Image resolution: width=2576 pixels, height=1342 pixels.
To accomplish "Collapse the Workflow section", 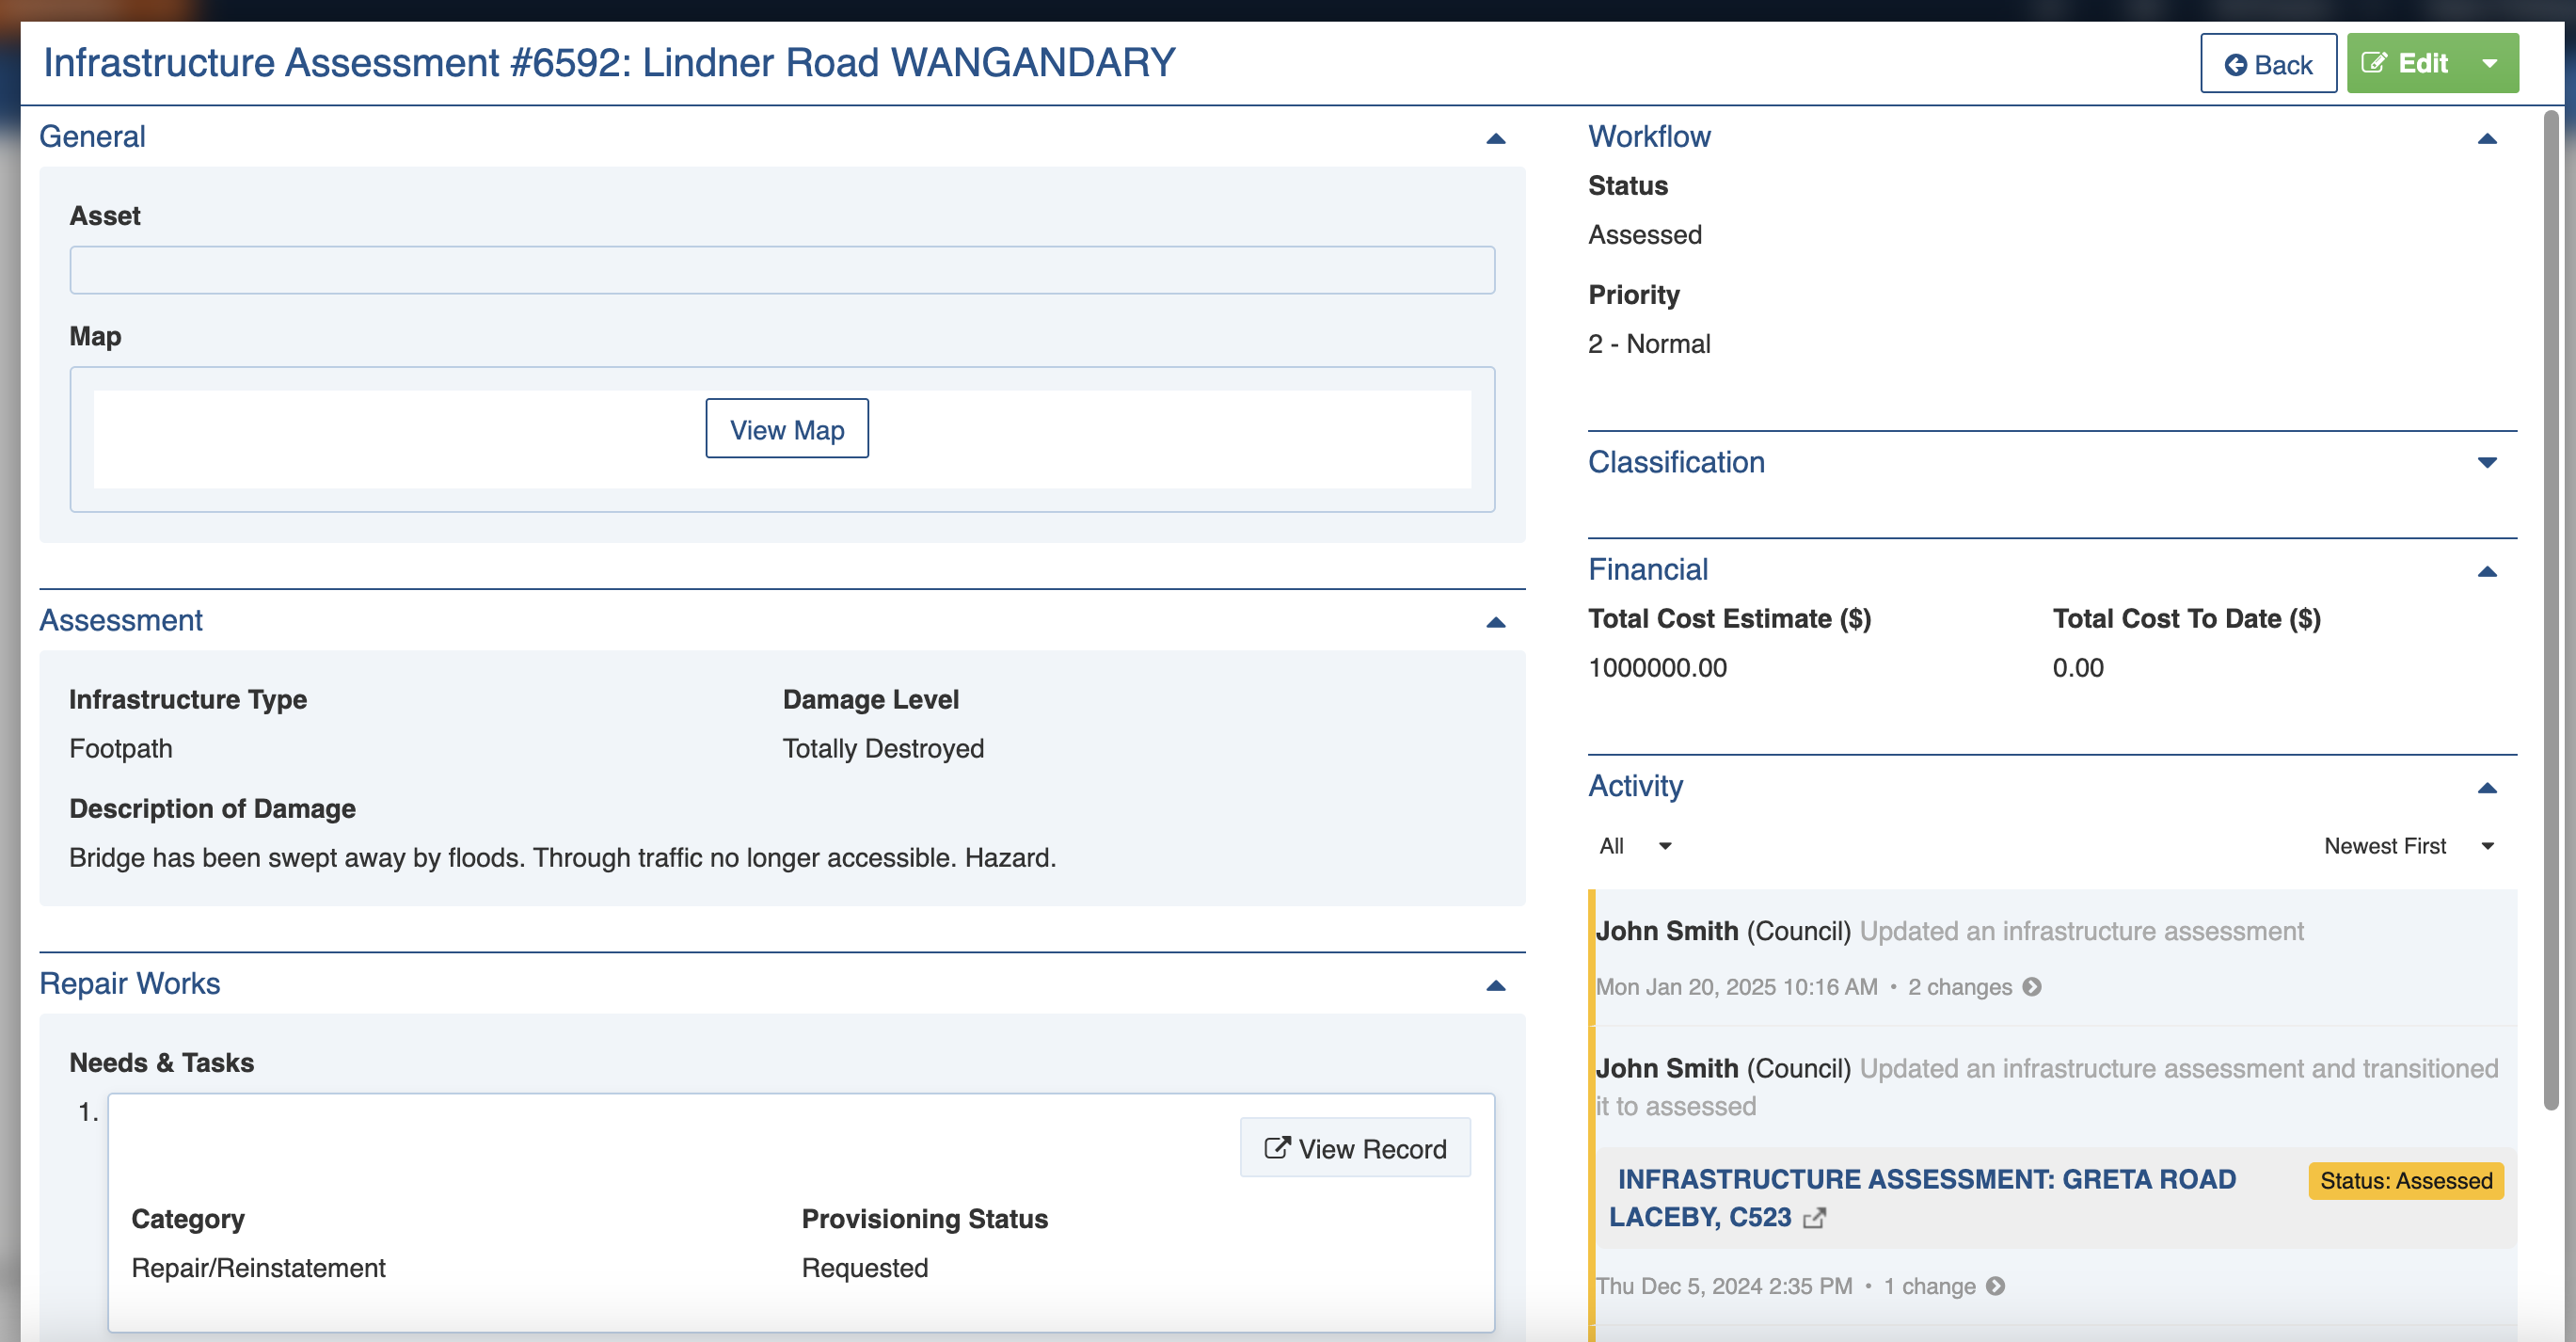I will coord(2486,138).
